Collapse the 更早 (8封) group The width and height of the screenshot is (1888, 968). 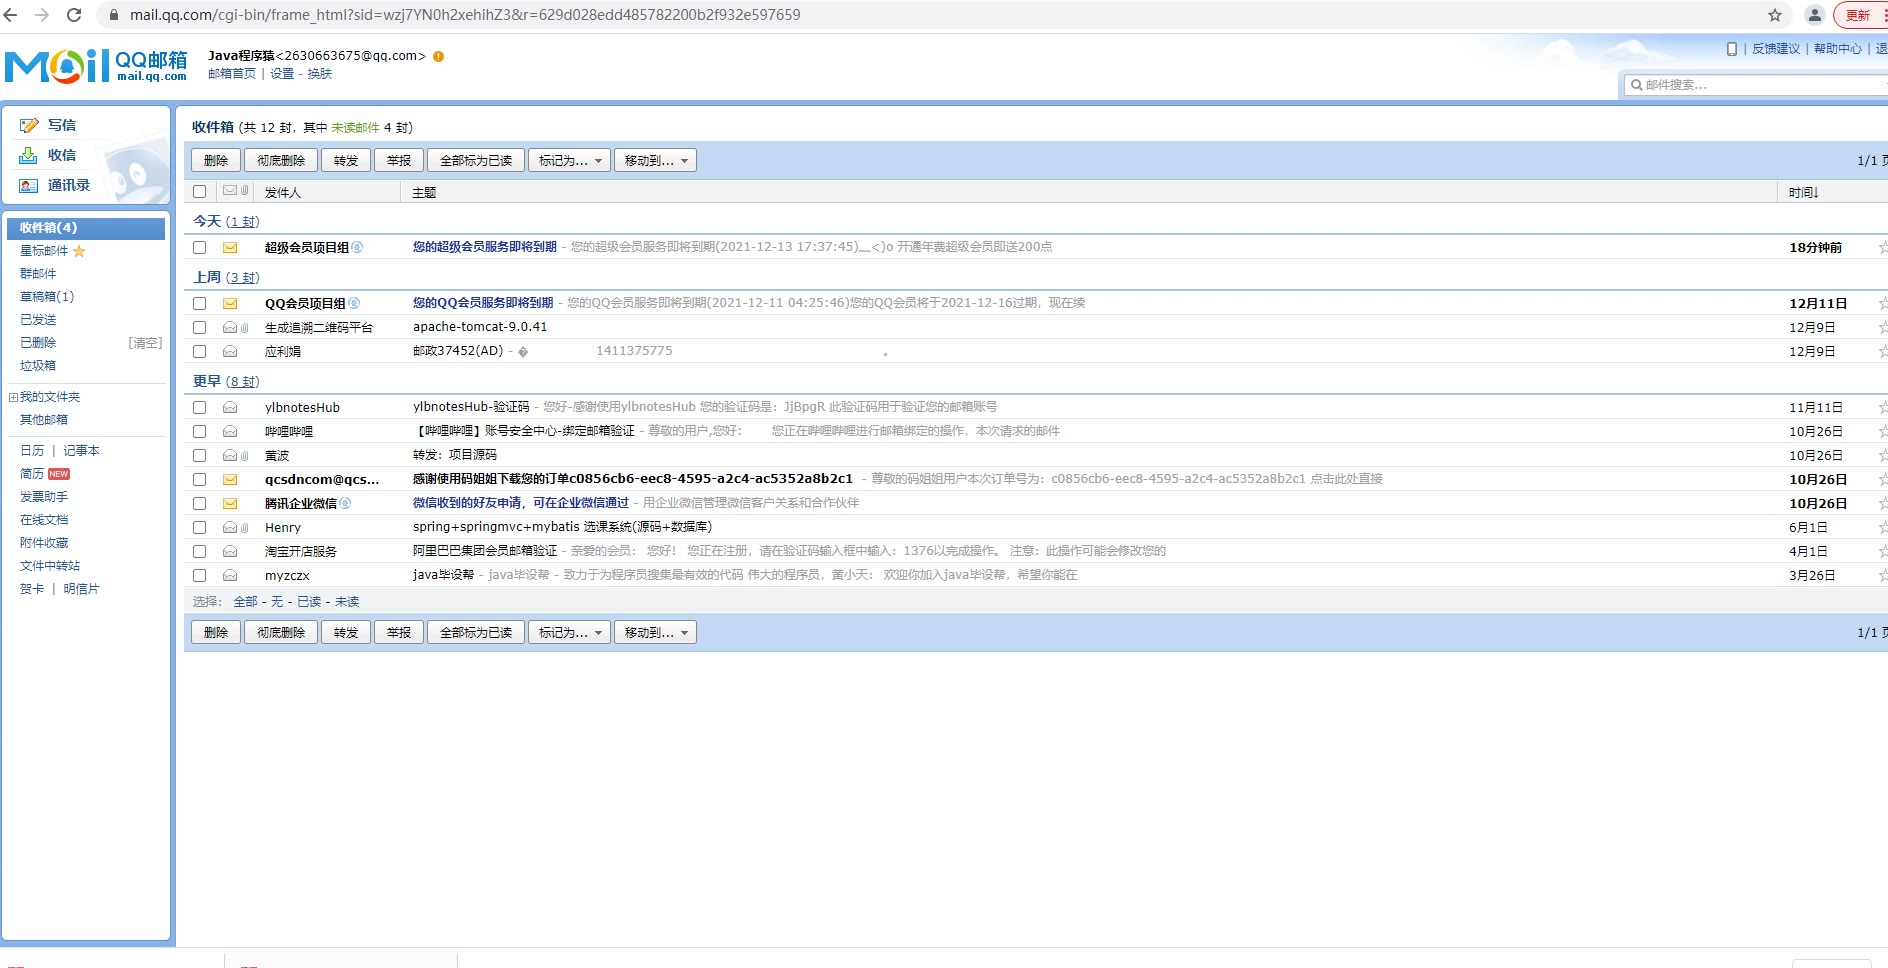point(226,381)
